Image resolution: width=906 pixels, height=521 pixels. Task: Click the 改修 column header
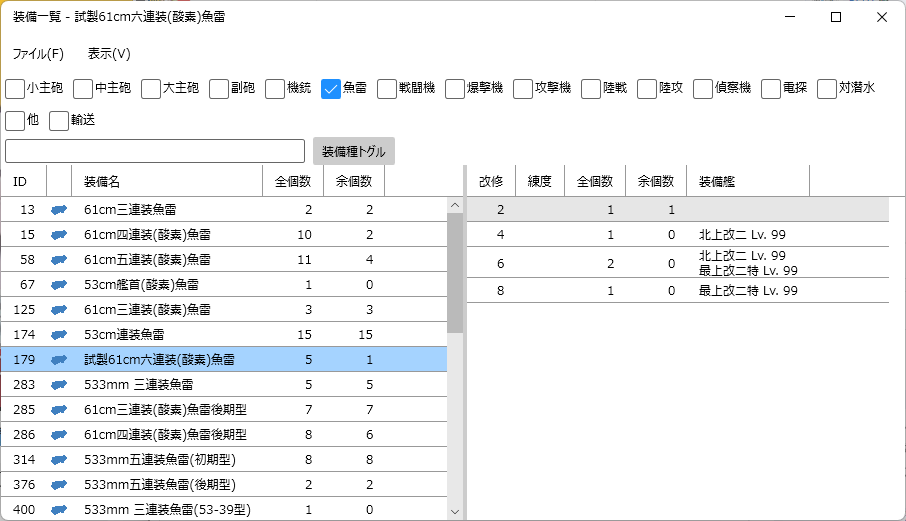pos(491,181)
